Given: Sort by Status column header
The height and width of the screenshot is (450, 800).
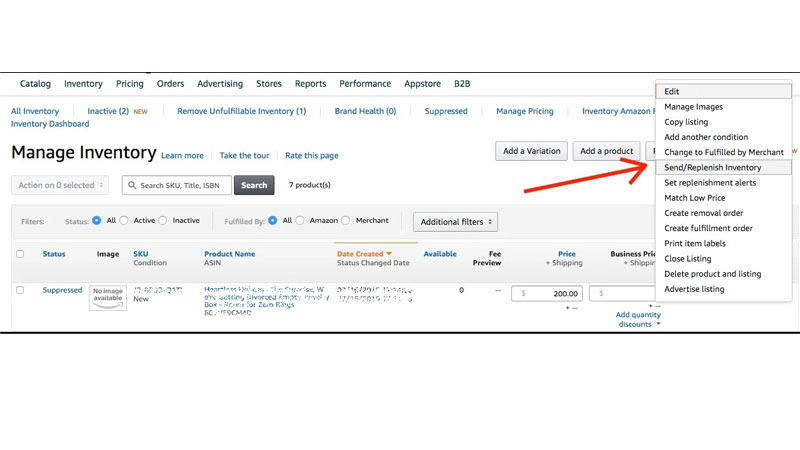Looking at the screenshot, I should pyautogui.click(x=54, y=254).
